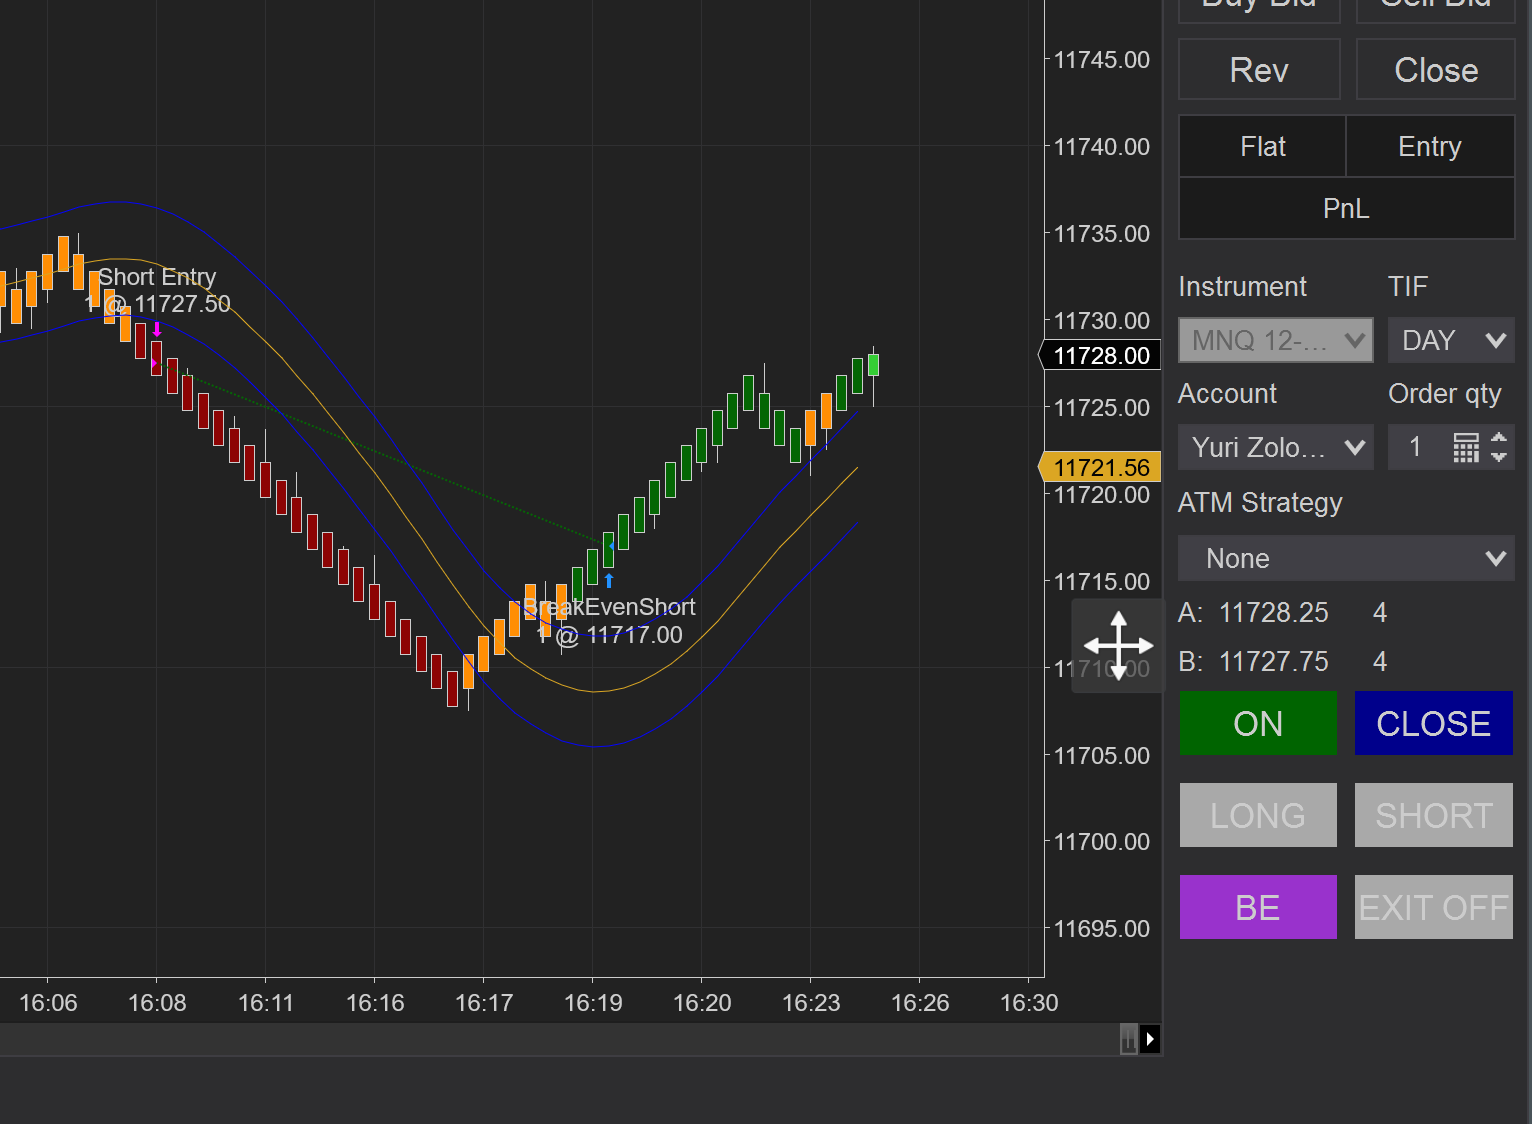
Task: Click CLOSE to flatten the position
Action: click(x=1433, y=723)
